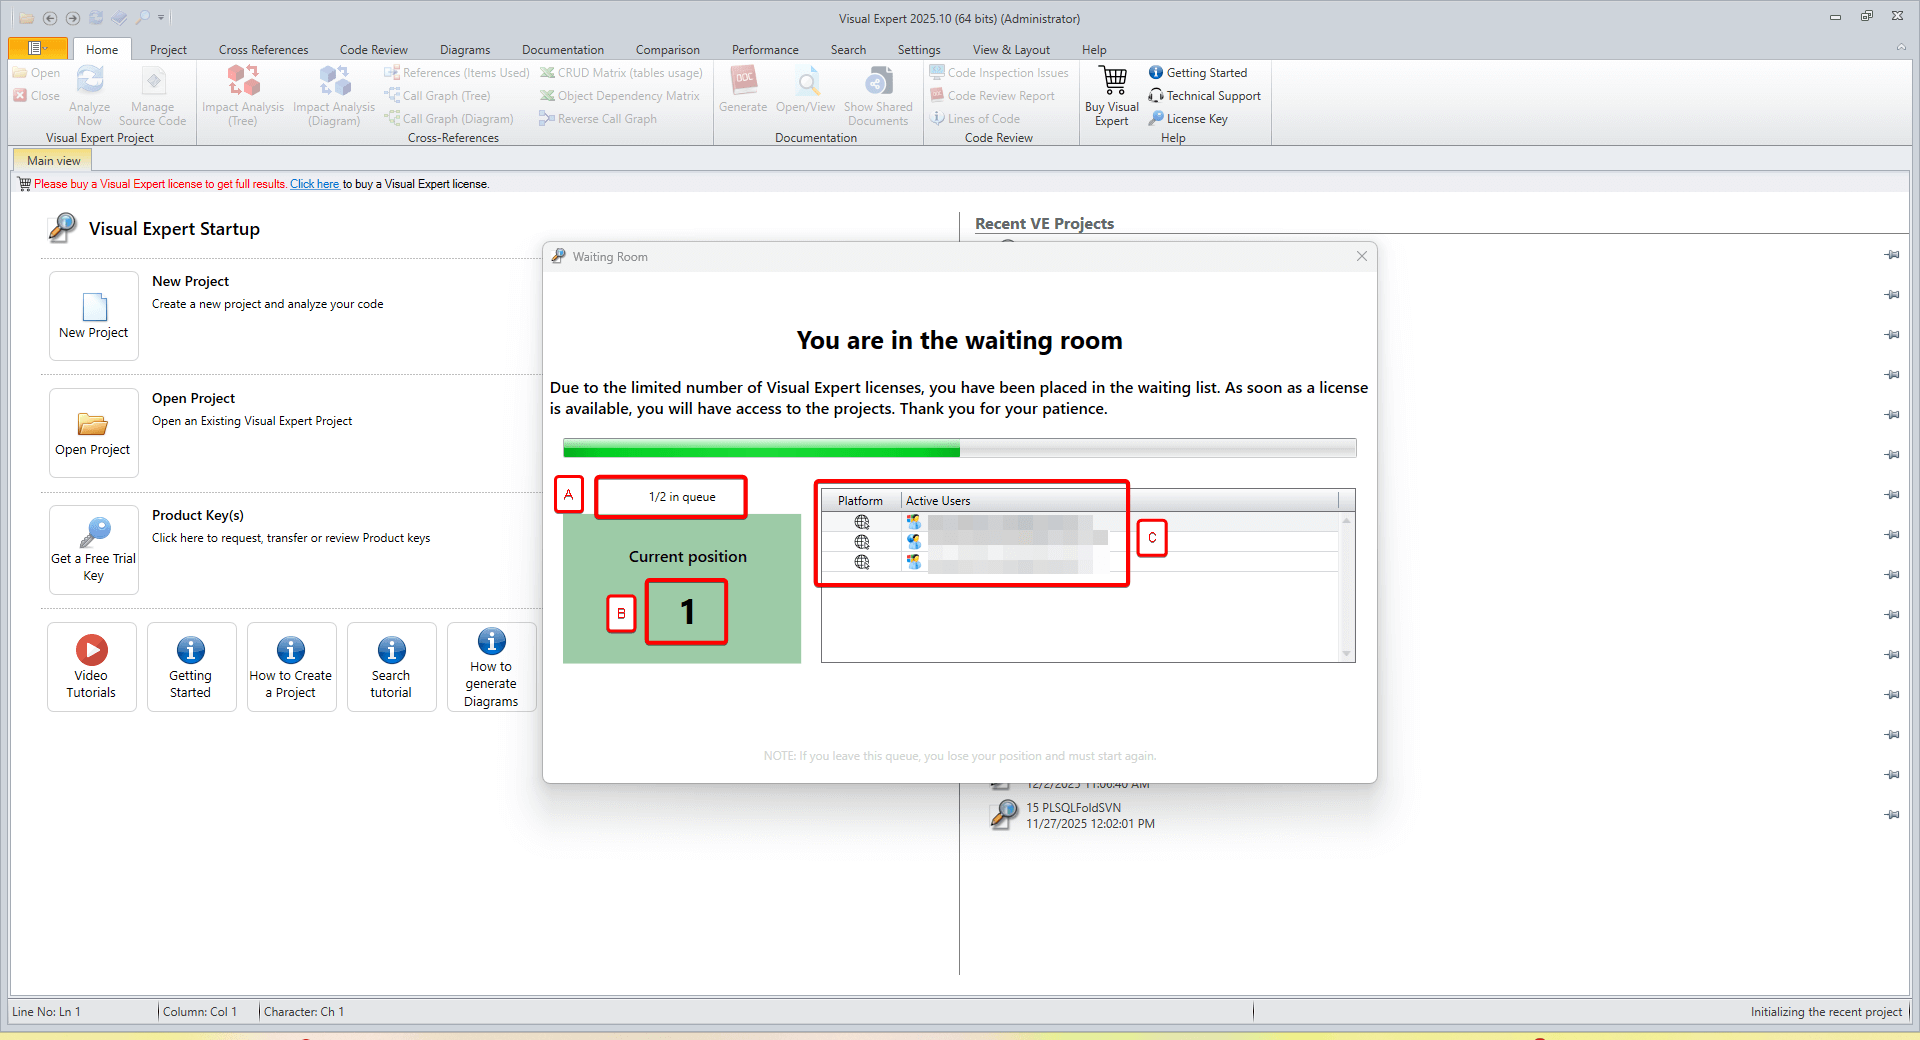Switch to the Cross References ribbon tab
Viewport: 1920px width, 1040px height.
click(x=263, y=50)
